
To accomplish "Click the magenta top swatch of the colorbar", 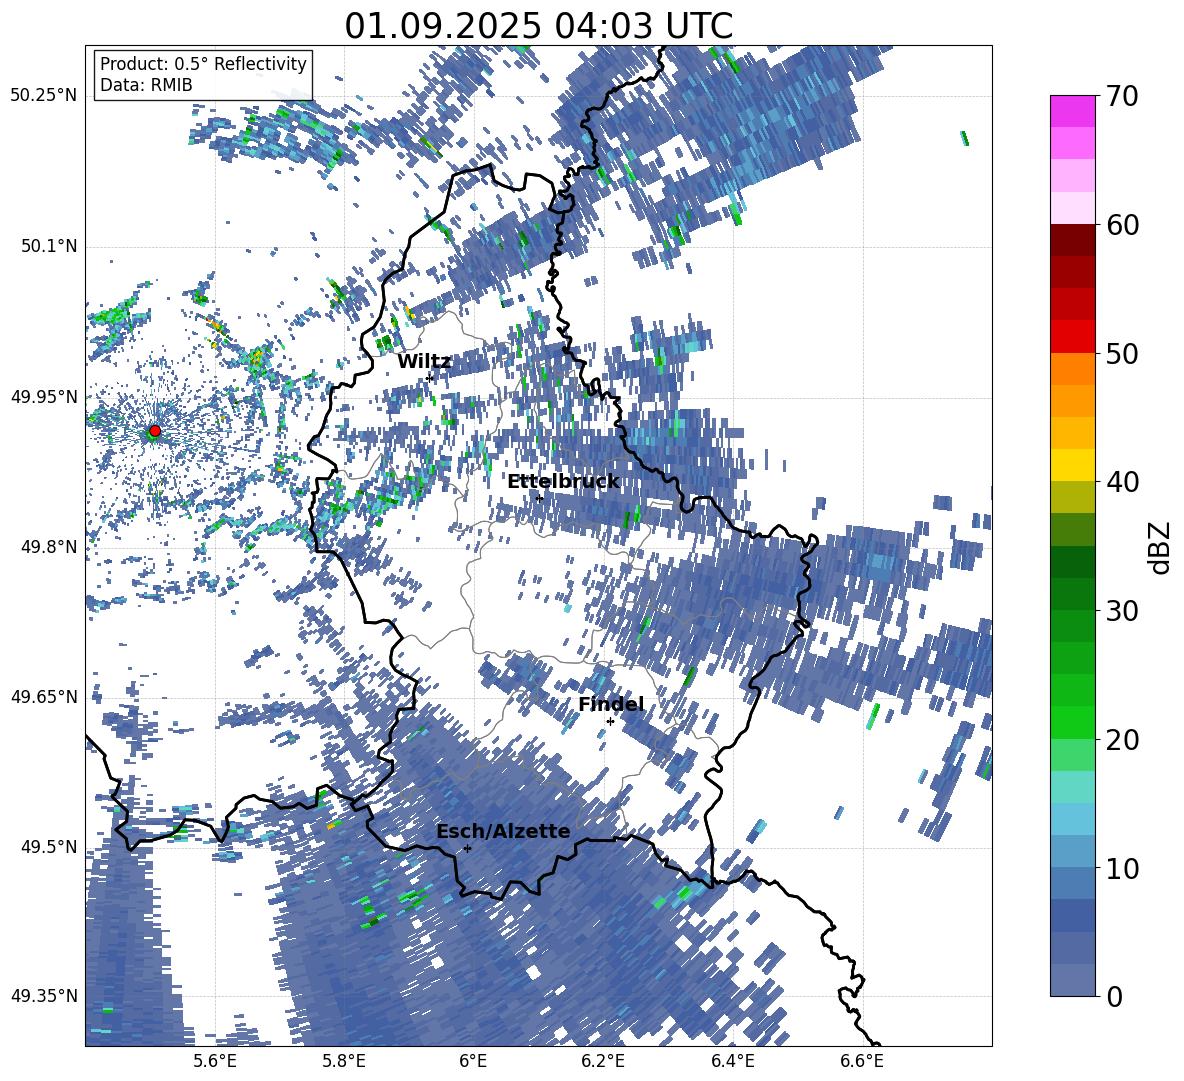I will pos(1072,112).
